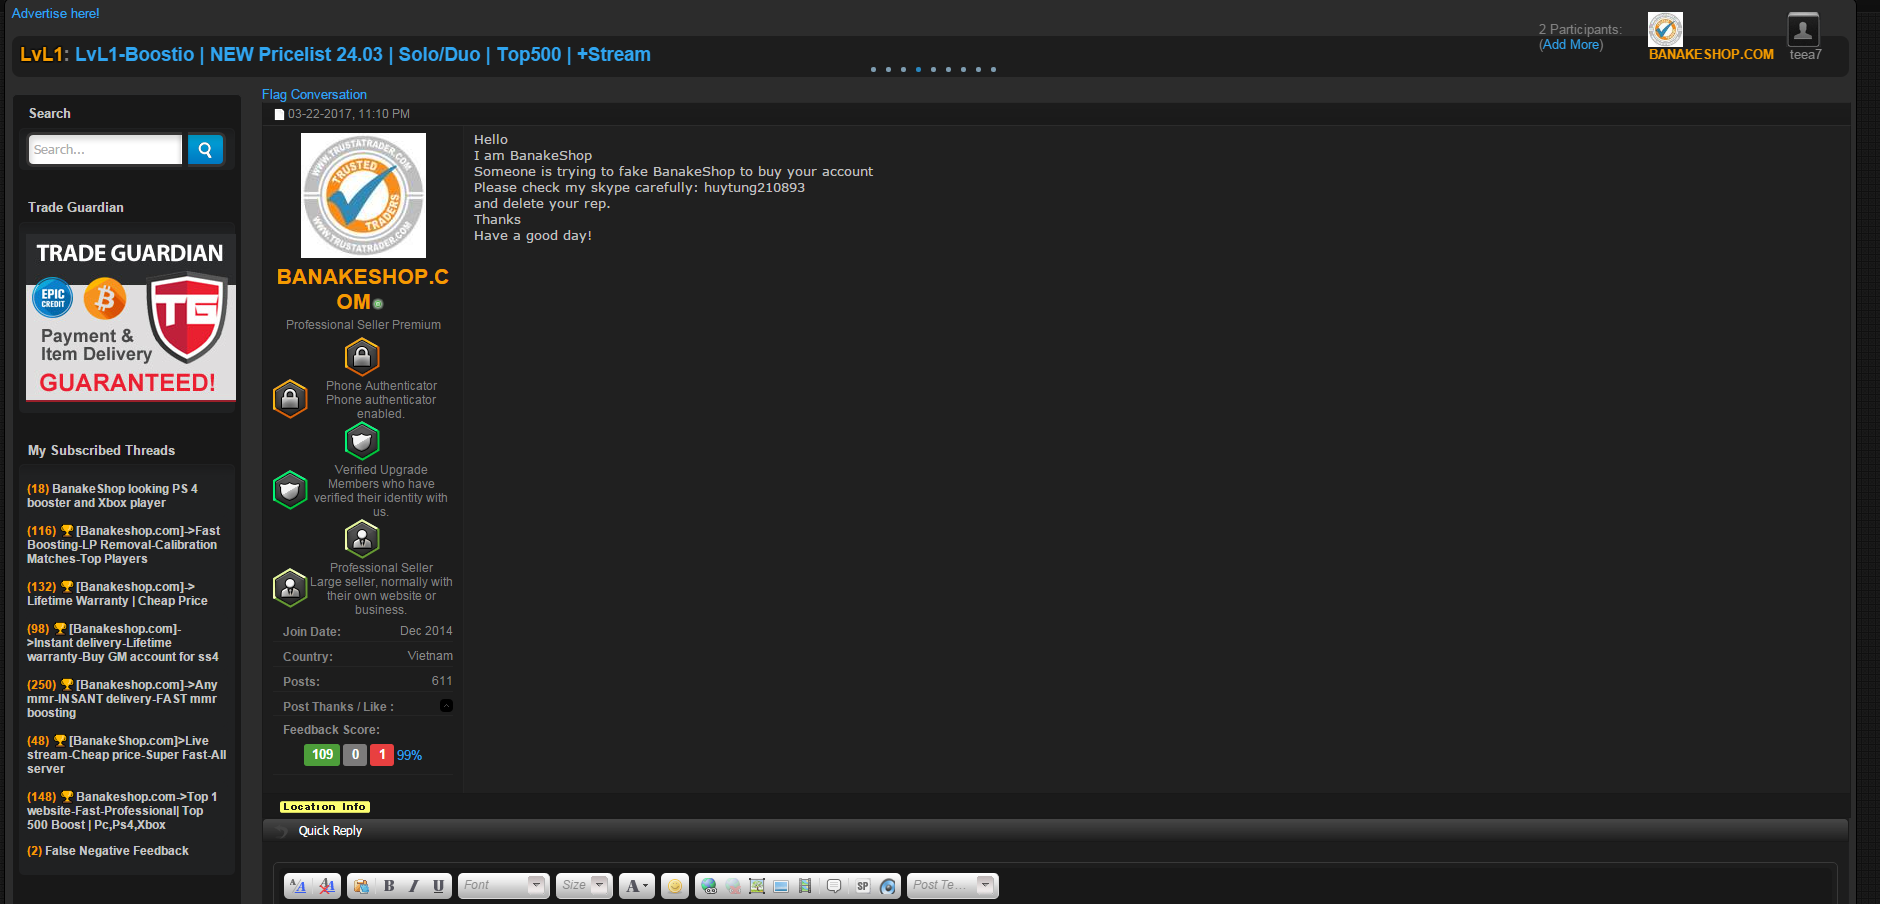This screenshot has width=1880, height=904.
Task: Click Paste as plain text icon
Action: [361, 886]
